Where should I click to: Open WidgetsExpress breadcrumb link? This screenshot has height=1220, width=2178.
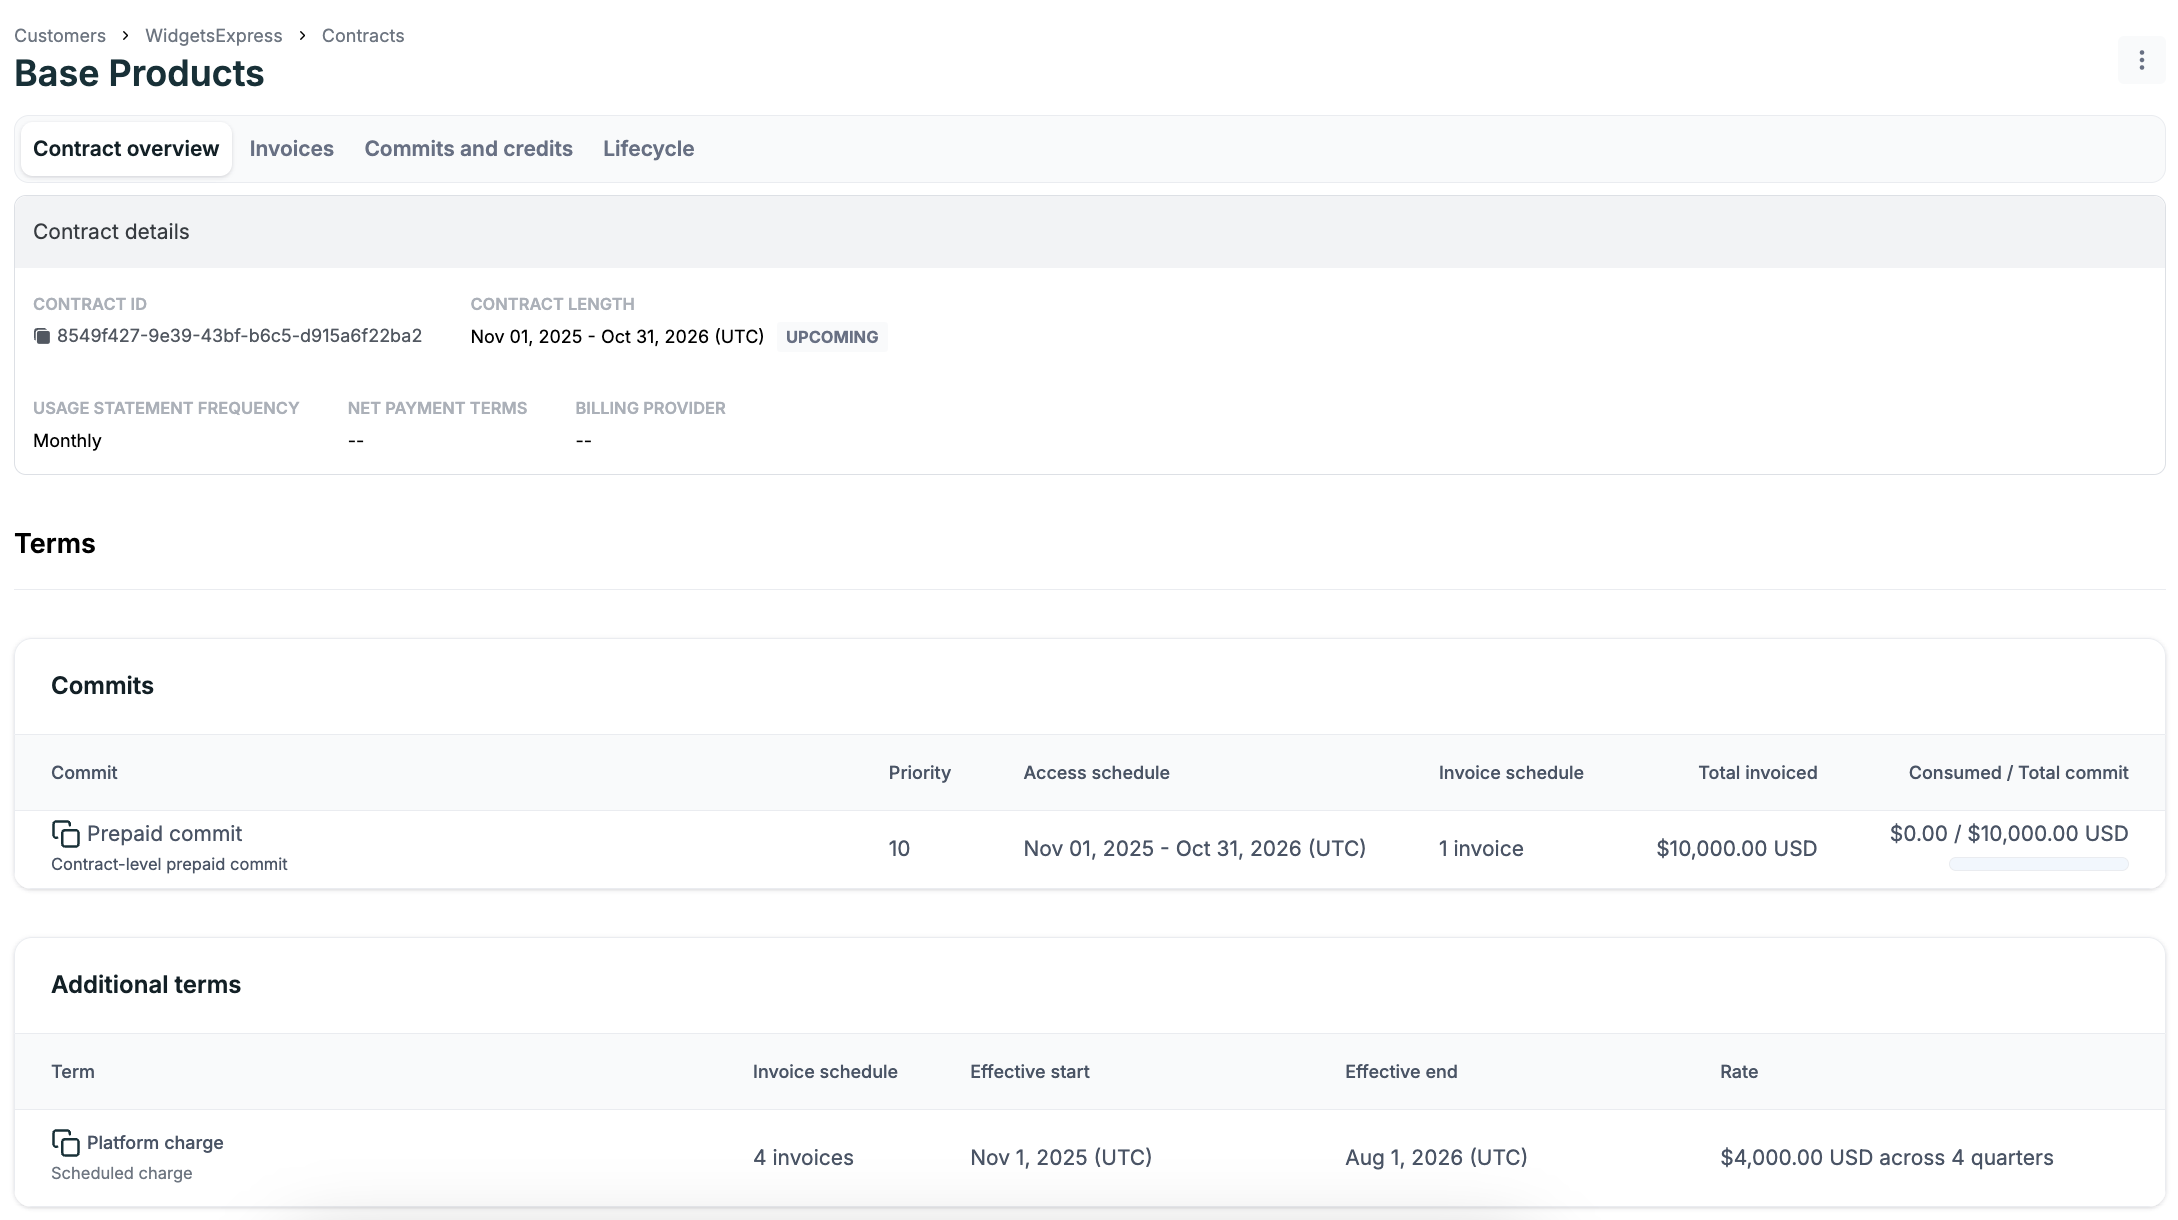click(x=213, y=36)
